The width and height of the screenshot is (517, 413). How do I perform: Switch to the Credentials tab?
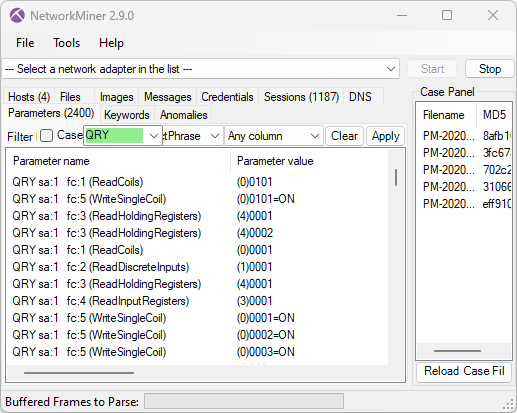[227, 97]
